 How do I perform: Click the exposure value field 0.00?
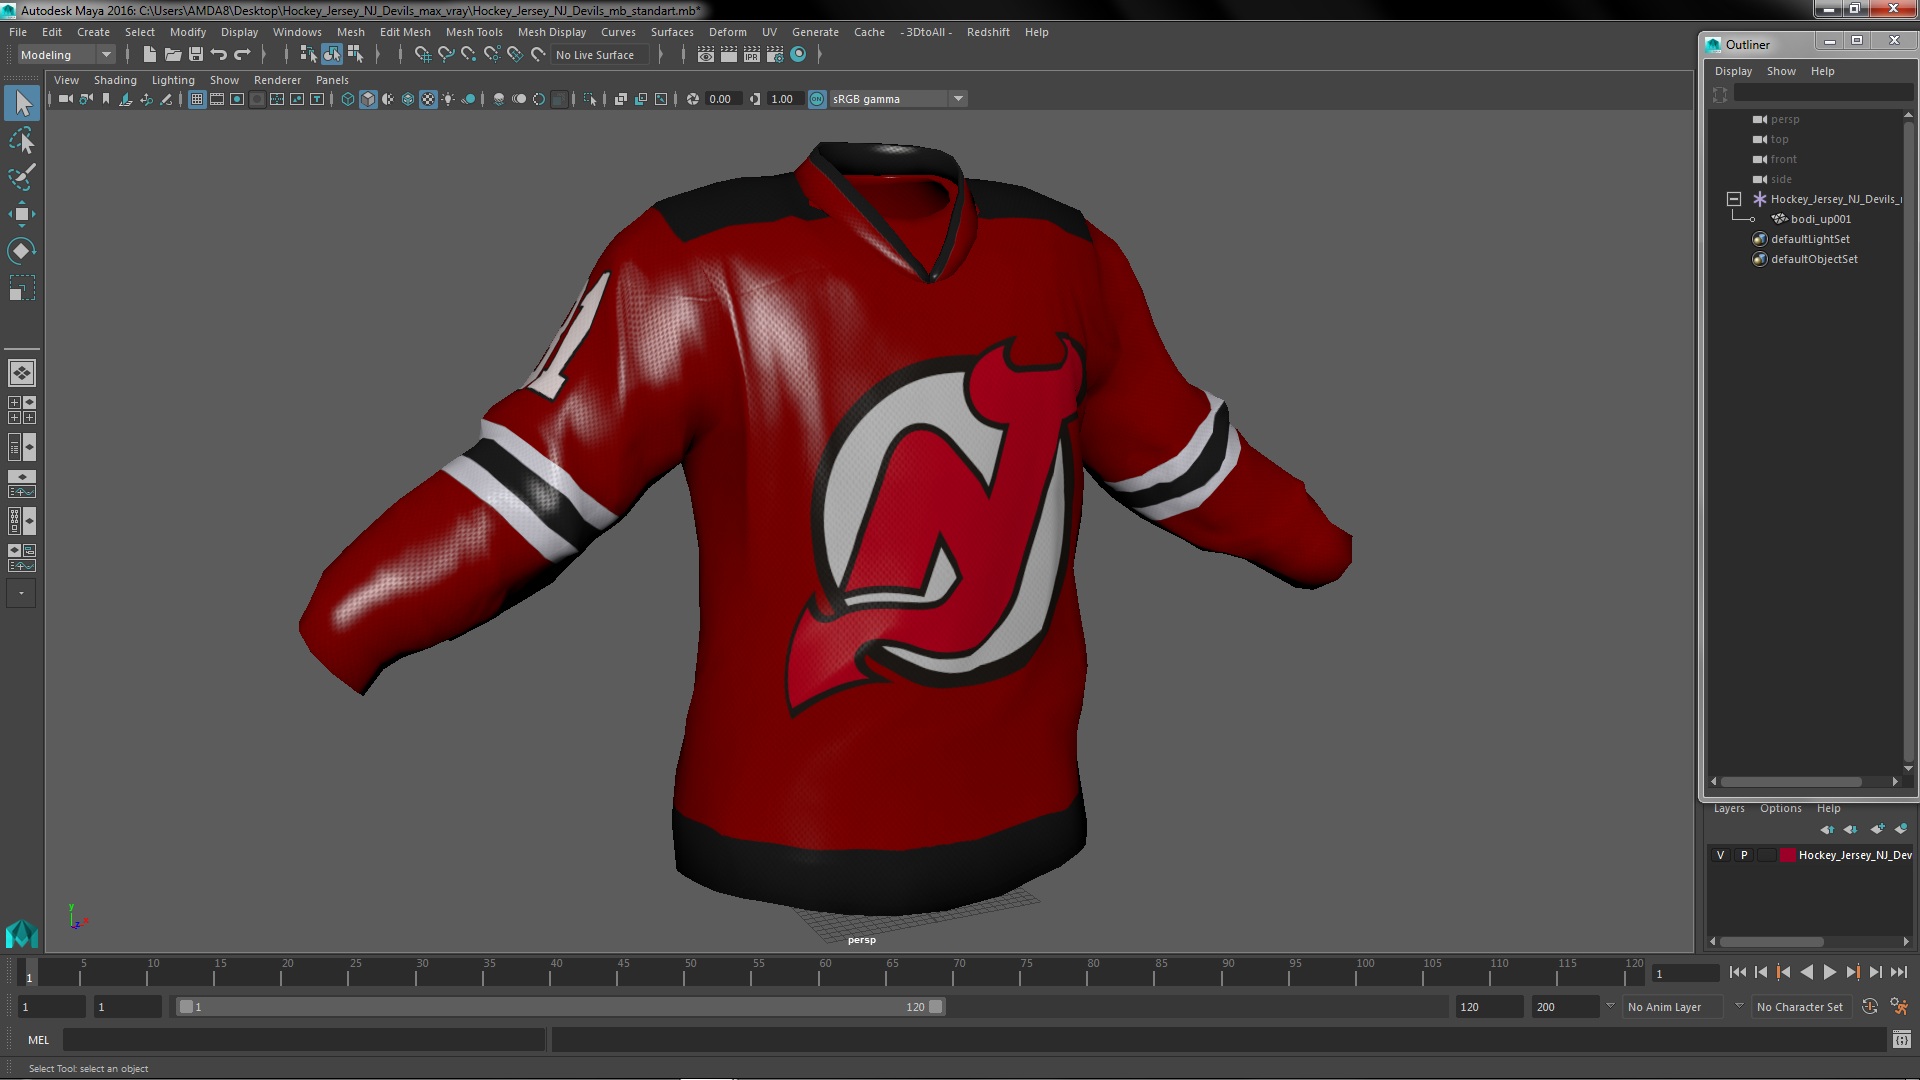722,99
